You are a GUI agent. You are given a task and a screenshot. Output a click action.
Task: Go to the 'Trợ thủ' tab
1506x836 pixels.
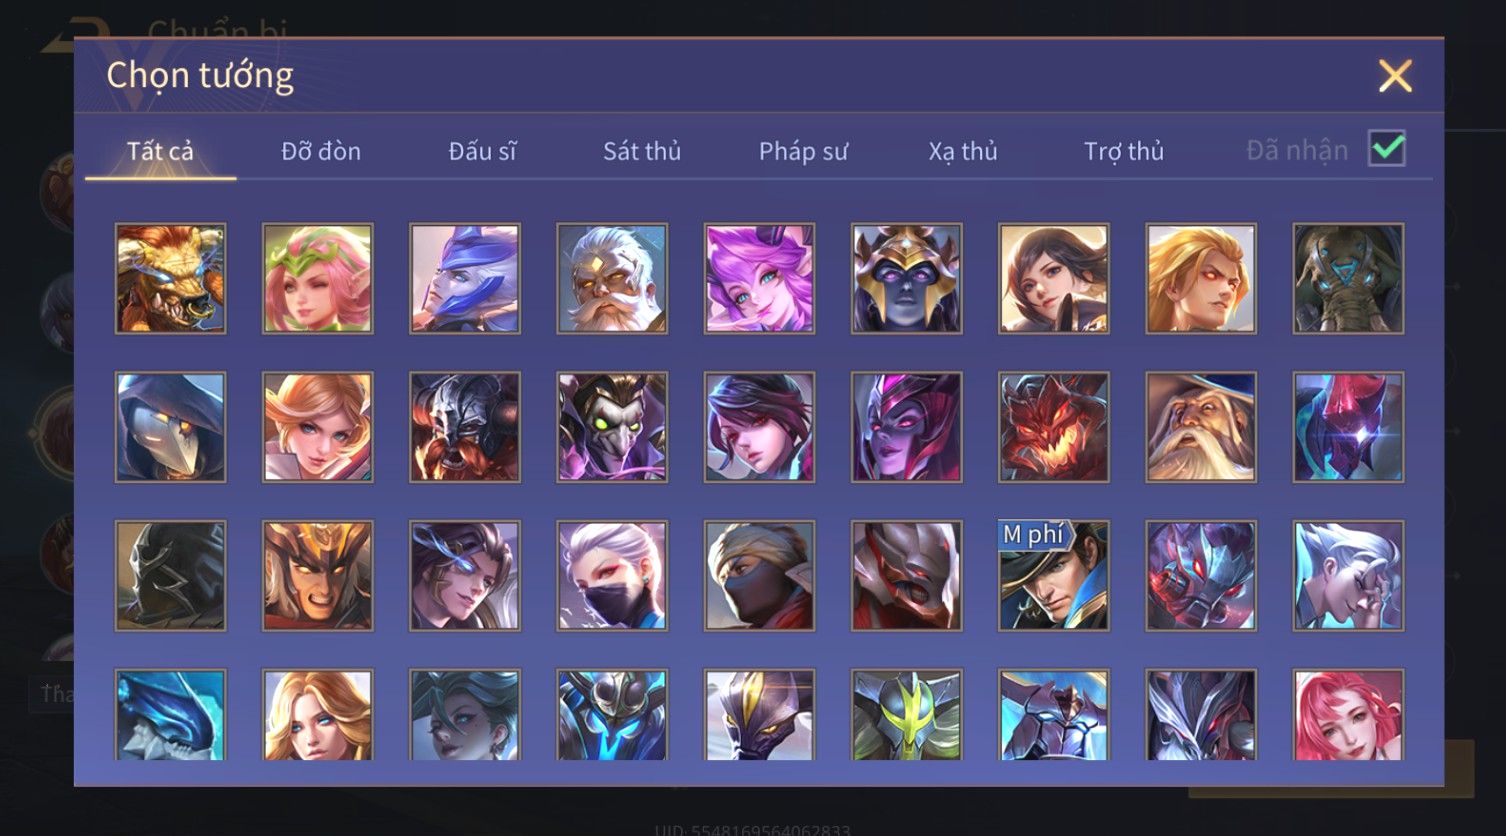pyautogui.click(x=1124, y=151)
